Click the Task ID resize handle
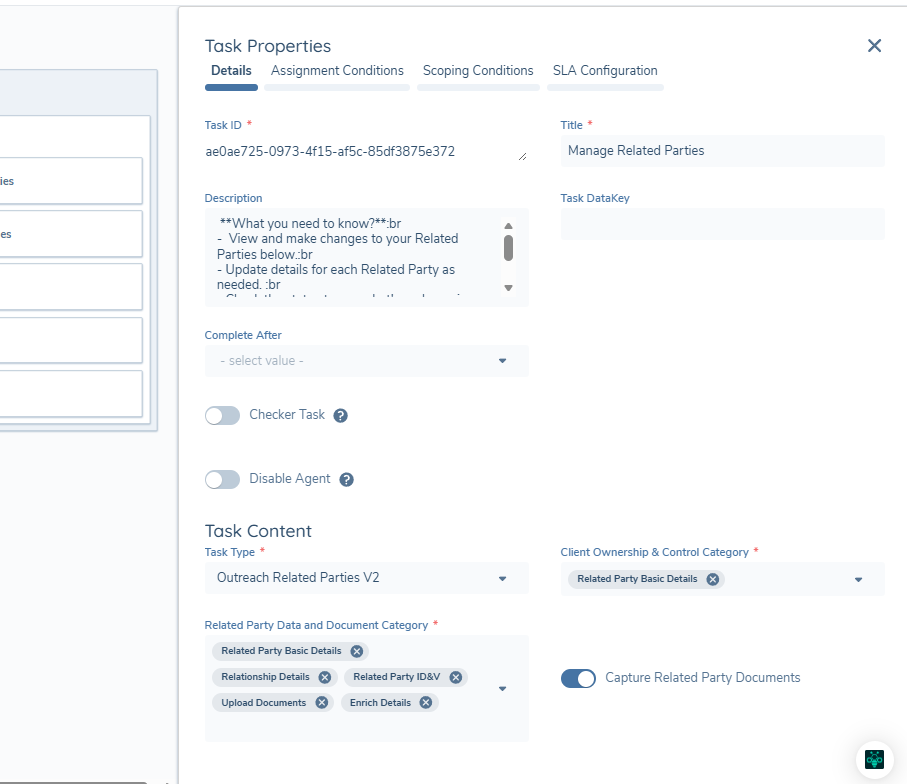This screenshot has height=784, width=907. coord(522,157)
